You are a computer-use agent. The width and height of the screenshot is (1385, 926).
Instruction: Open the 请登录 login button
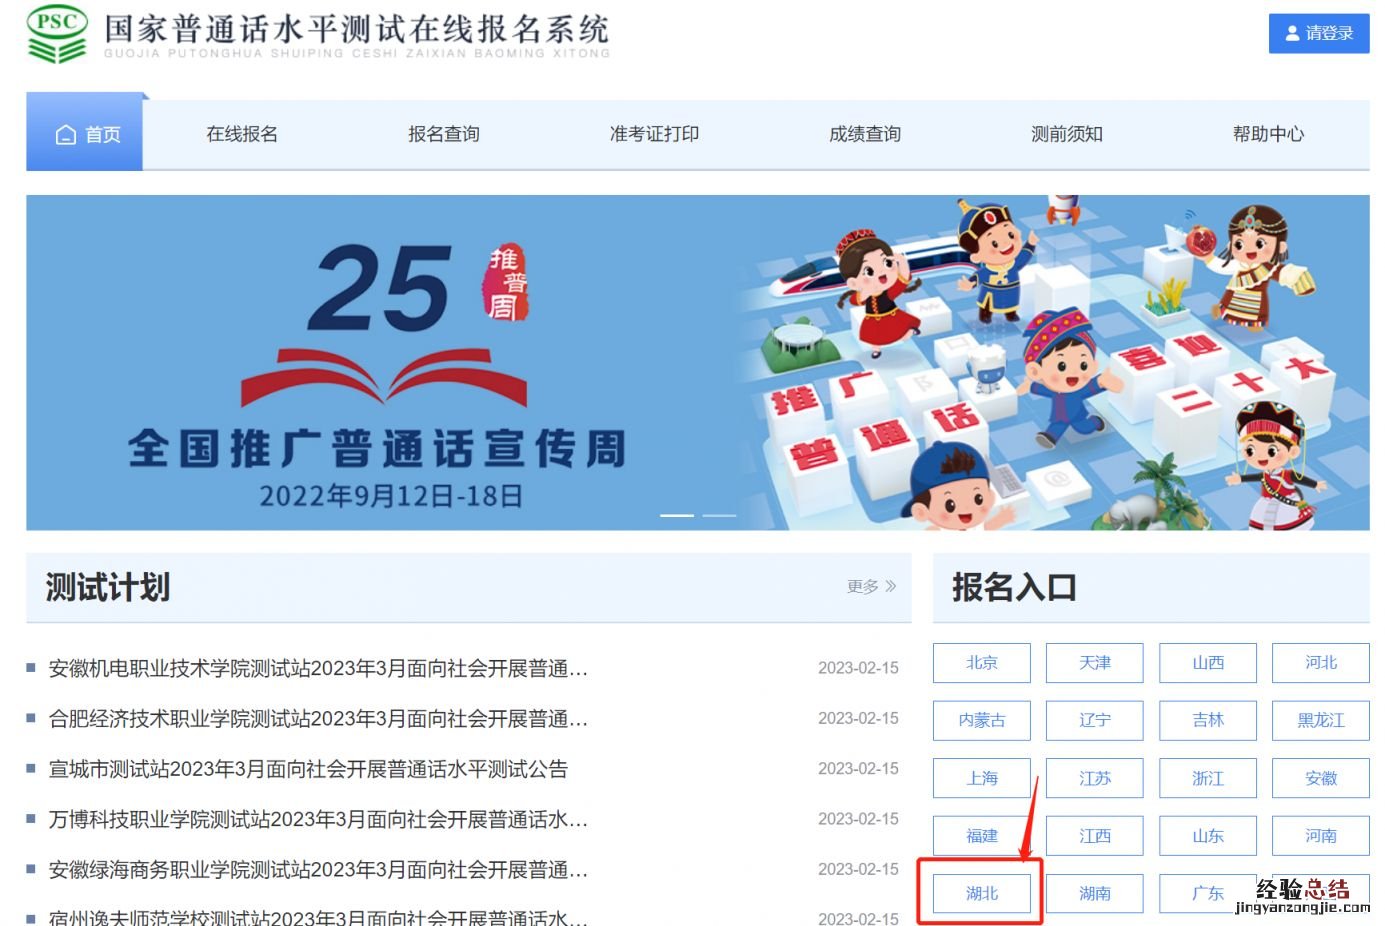coord(1318,33)
